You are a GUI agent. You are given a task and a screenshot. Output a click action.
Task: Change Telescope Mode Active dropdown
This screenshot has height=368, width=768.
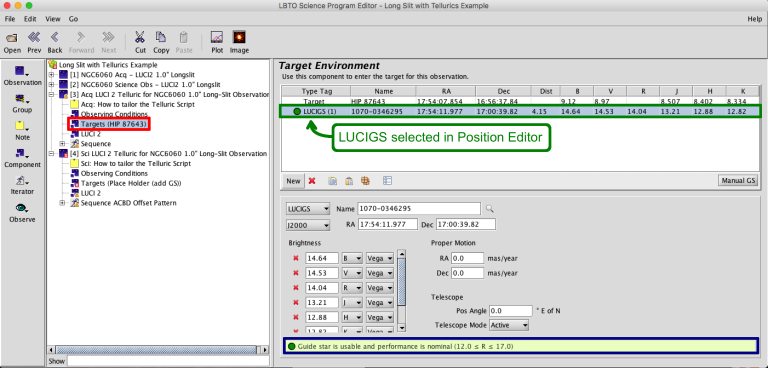click(509, 325)
